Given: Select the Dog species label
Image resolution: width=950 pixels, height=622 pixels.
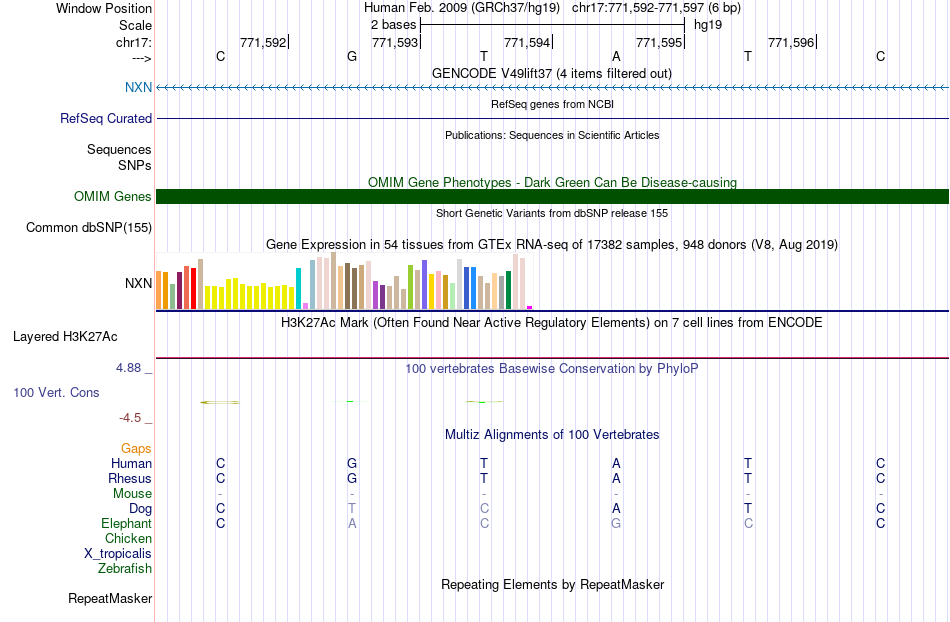Looking at the screenshot, I should pyautogui.click(x=140, y=509).
